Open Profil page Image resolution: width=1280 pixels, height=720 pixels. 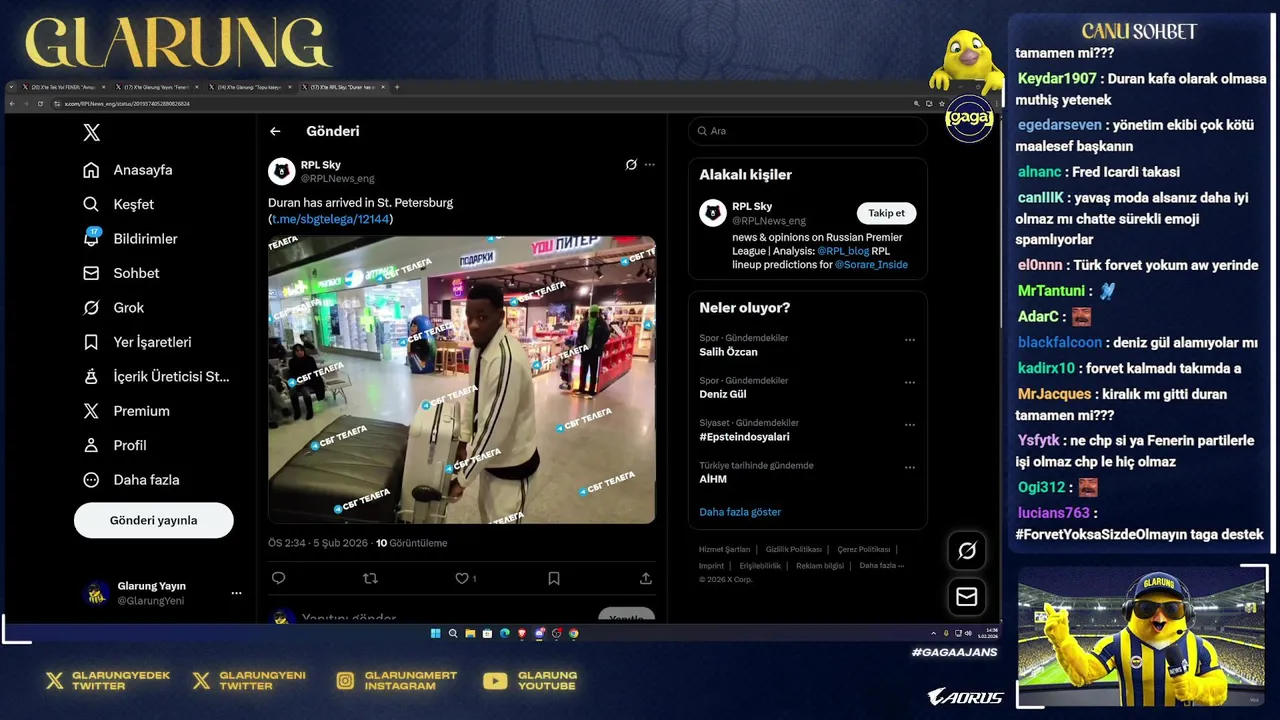pos(115,445)
